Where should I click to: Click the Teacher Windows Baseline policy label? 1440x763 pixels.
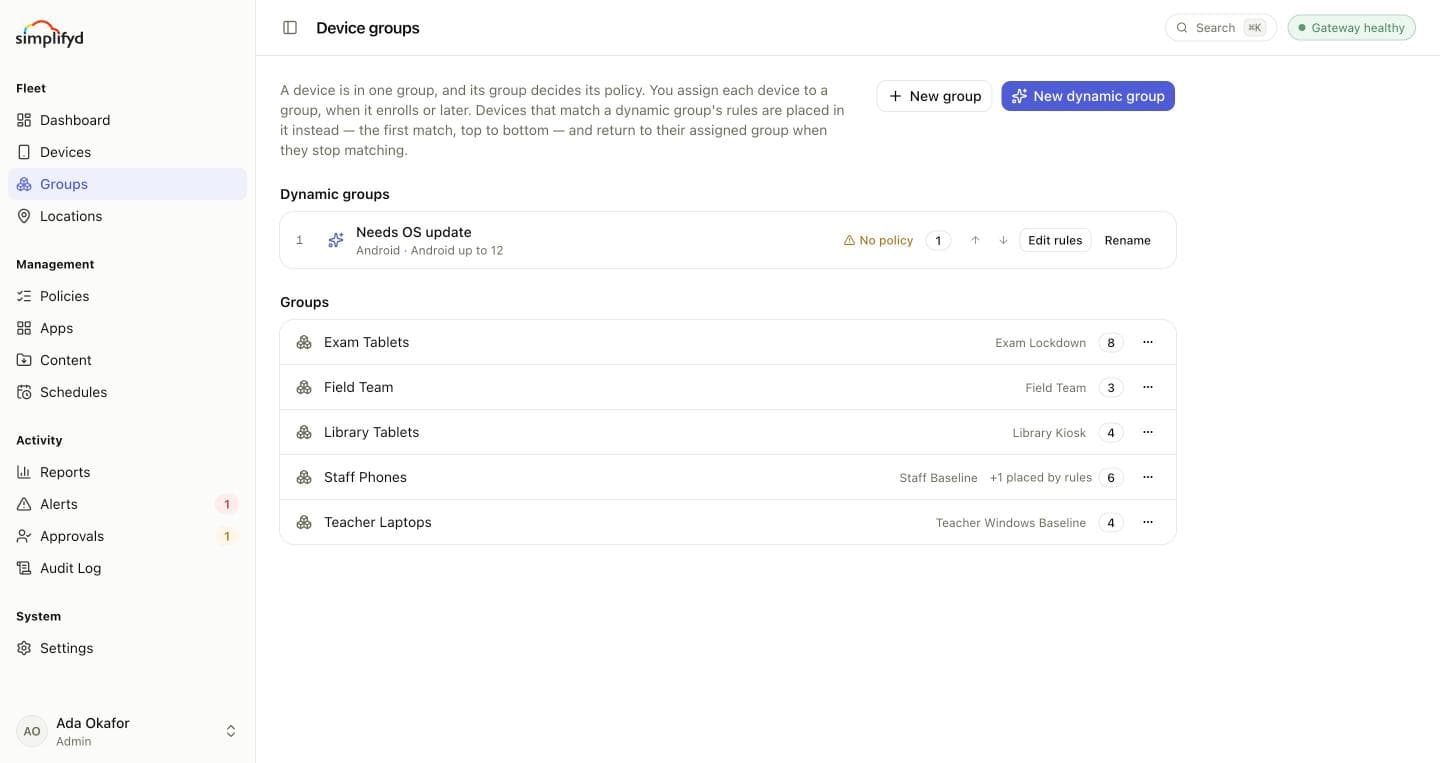click(1010, 523)
